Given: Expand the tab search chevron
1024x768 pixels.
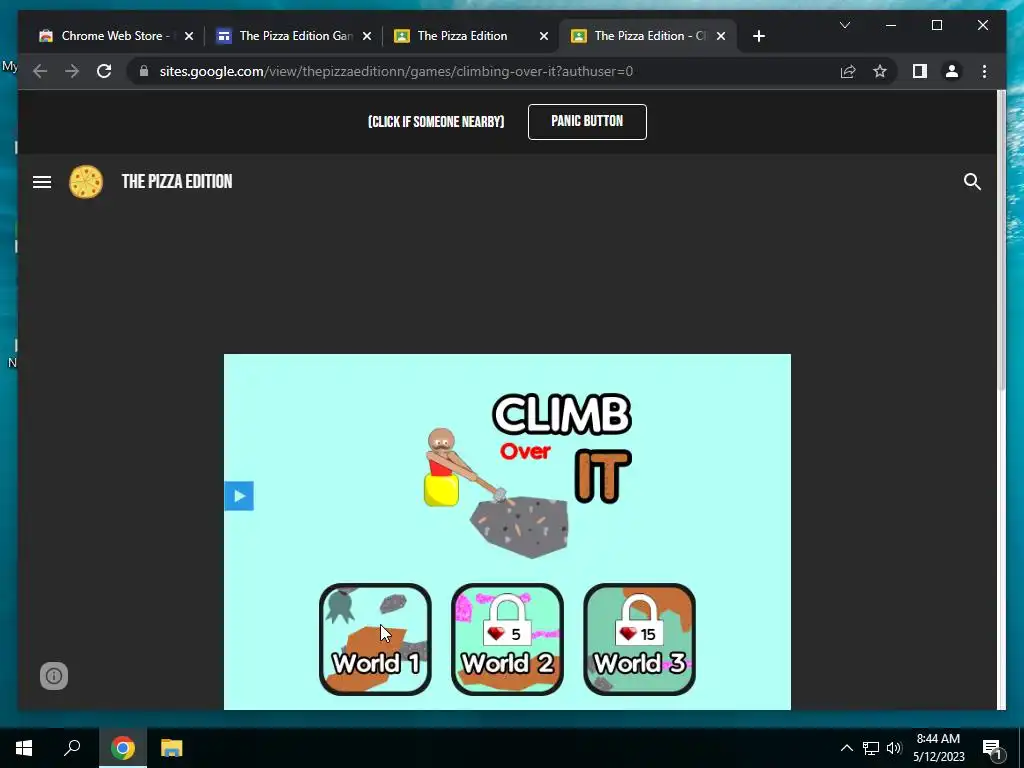Looking at the screenshot, I should click(844, 25).
